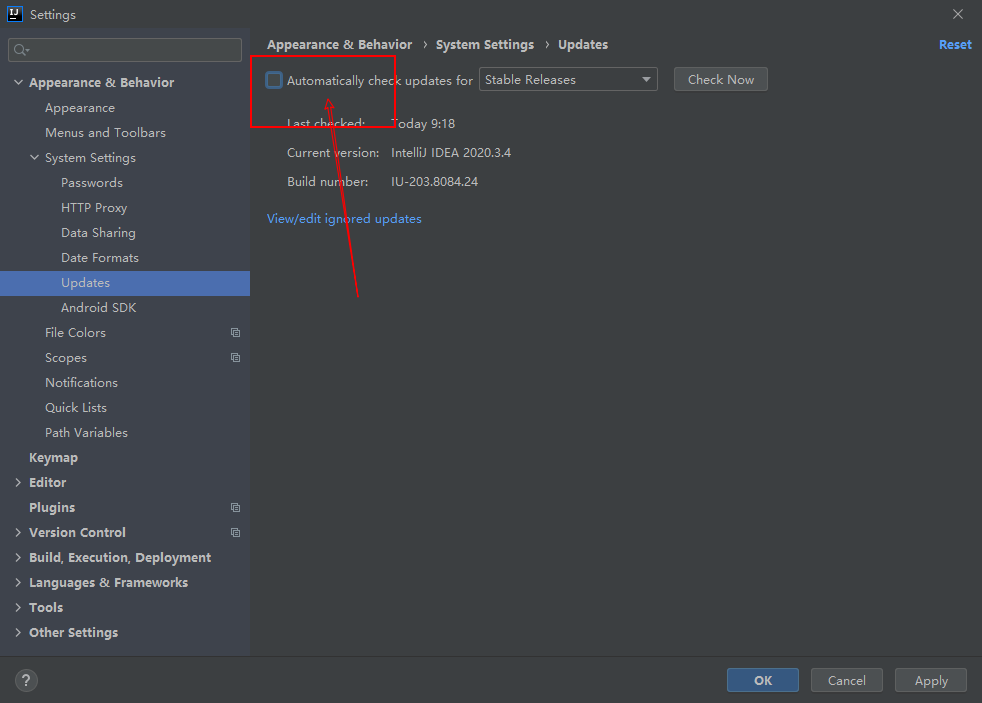
Task: Click the project-level icon beside Scopes
Action: click(235, 357)
